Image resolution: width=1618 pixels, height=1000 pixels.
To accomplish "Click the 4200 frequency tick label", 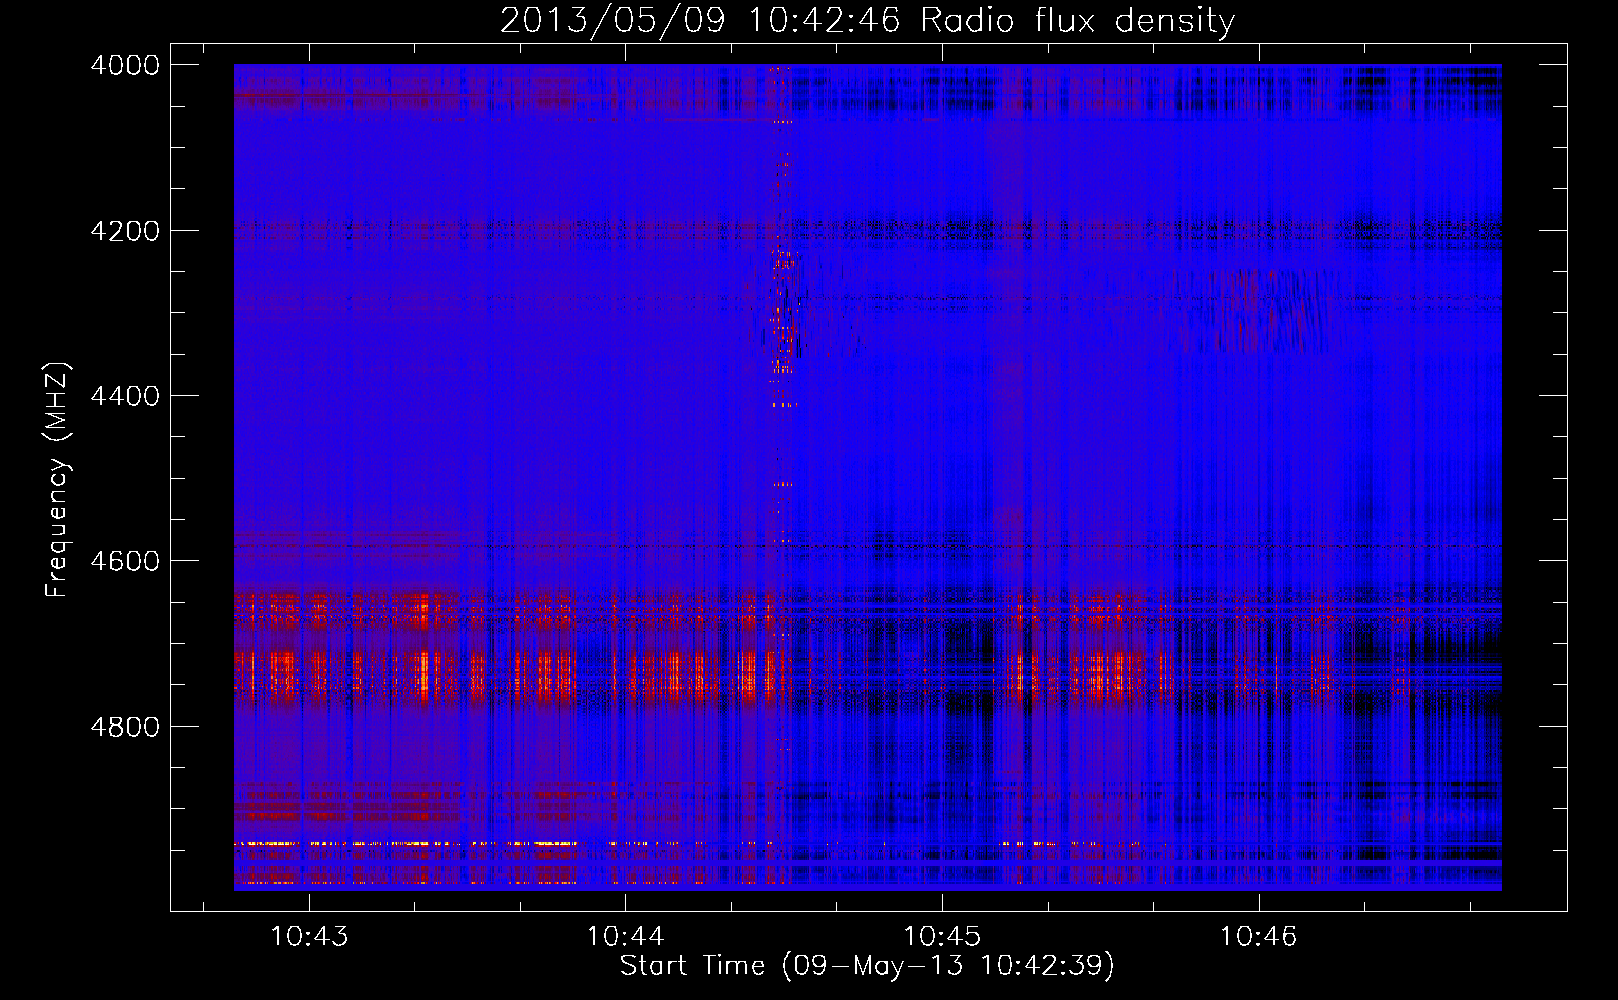I will pyautogui.click(x=125, y=231).
